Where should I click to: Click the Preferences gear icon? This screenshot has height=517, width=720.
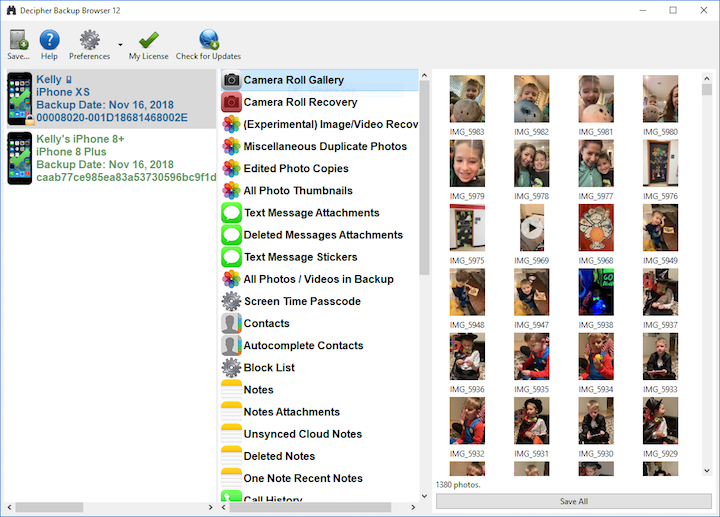pyautogui.click(x=89, y=41)
